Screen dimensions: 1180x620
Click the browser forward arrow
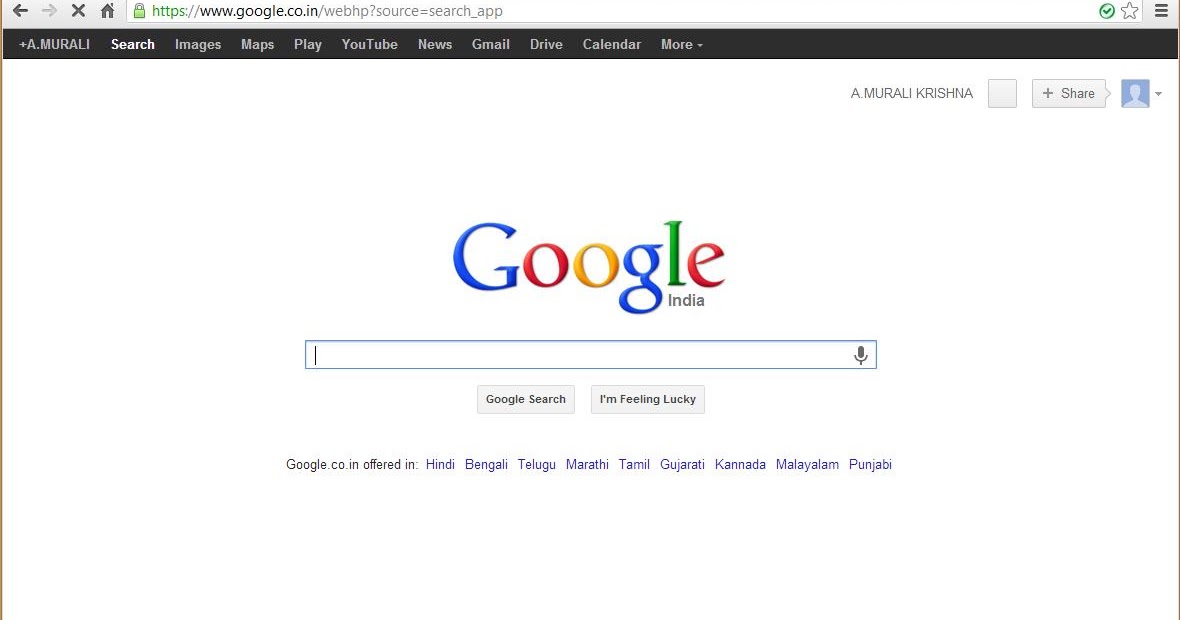coord(49,11)
